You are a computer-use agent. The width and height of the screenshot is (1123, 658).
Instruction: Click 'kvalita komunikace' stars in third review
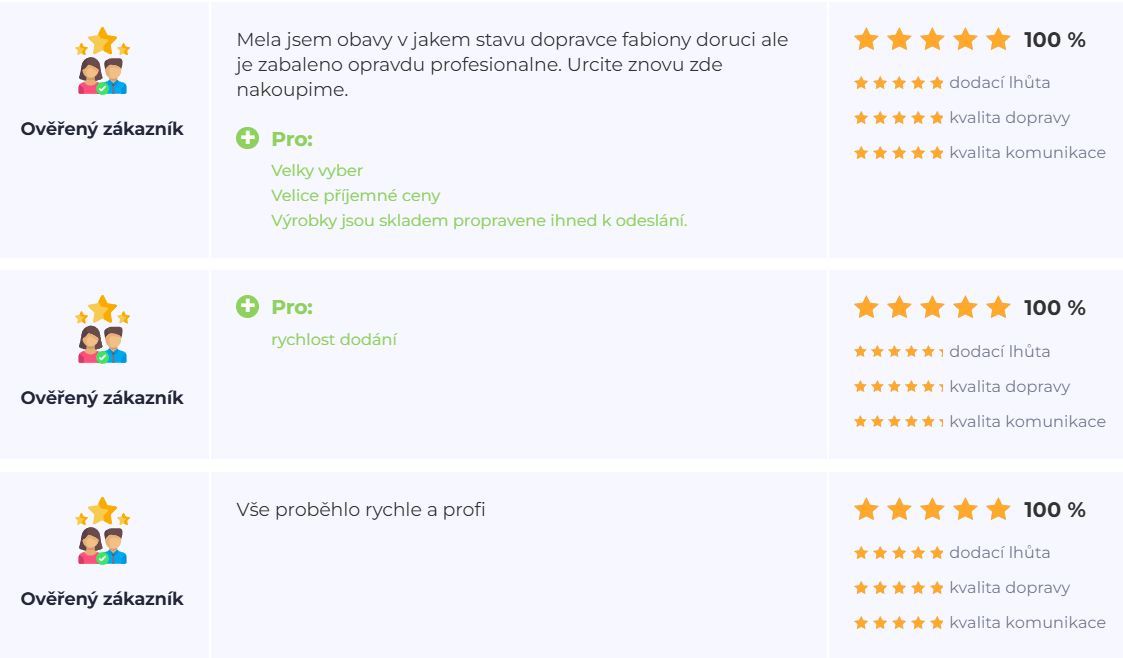[x=898, y=623]
